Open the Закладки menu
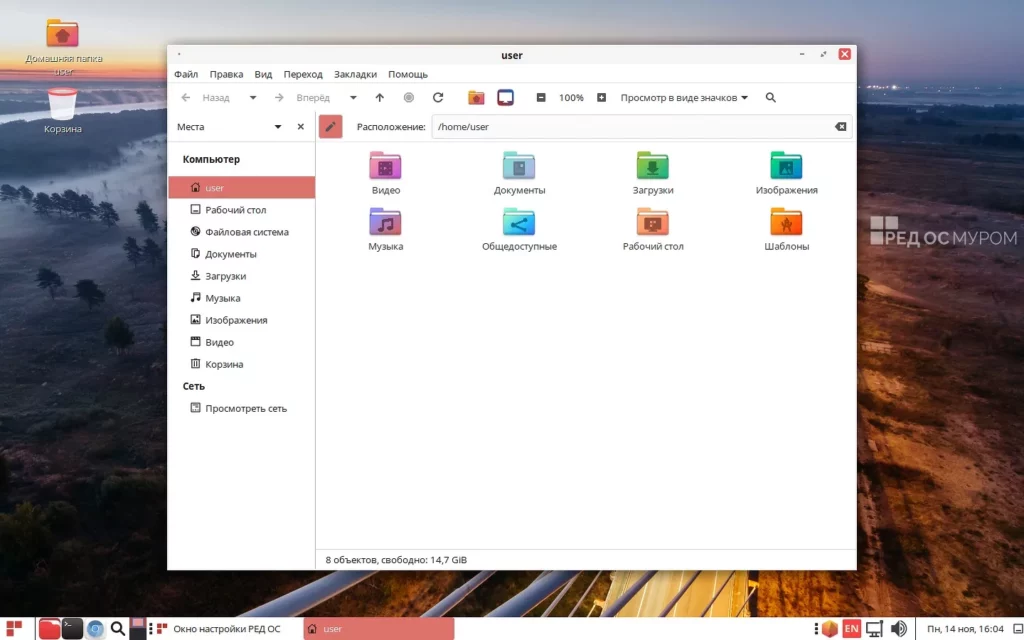This screenshot has height=640, width=1024. (355, 74)
